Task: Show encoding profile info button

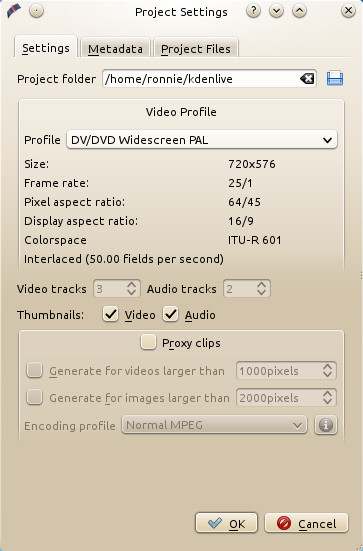Action: coord(326,425)
